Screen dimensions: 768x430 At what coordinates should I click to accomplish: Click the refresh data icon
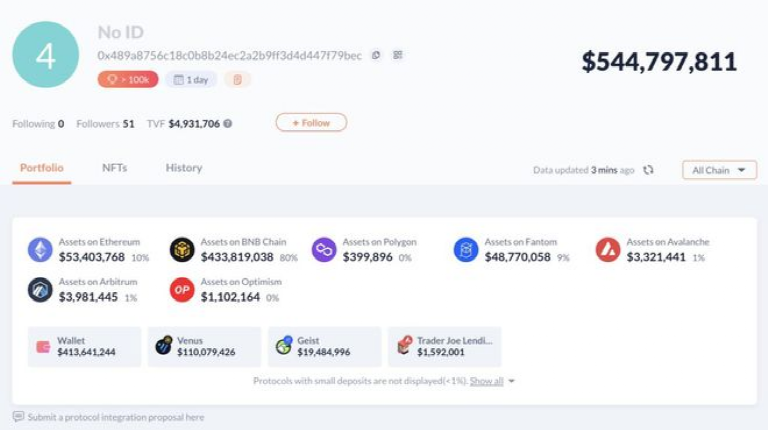[x=648, y=170]
